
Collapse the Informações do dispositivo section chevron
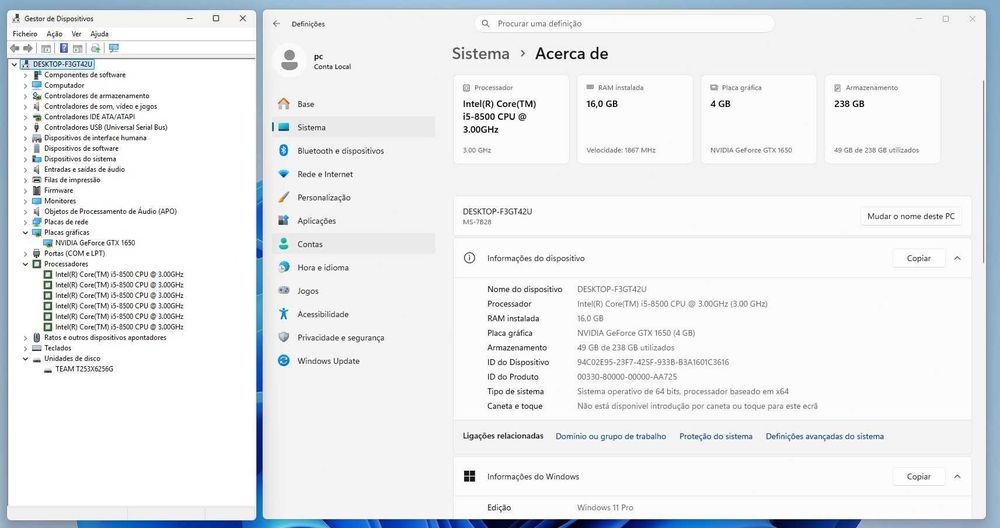[x=957, y=258]
